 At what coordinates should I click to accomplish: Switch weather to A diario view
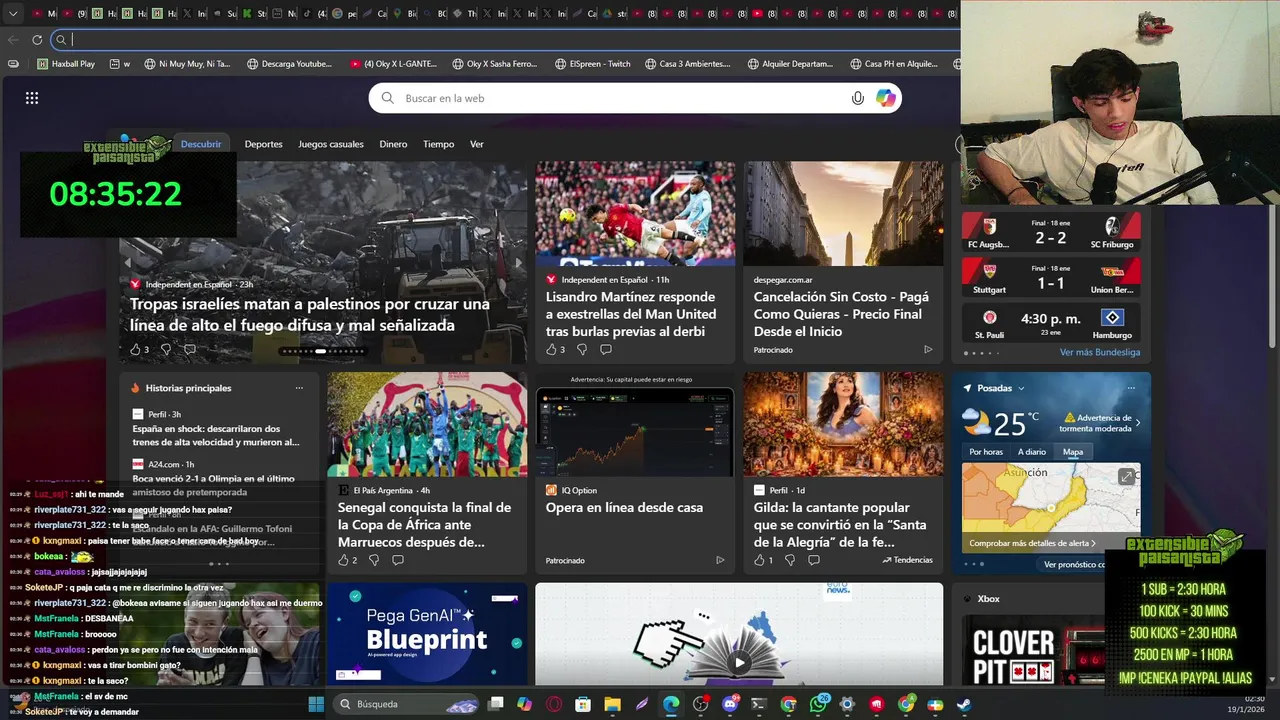[x=1032, y=452]
